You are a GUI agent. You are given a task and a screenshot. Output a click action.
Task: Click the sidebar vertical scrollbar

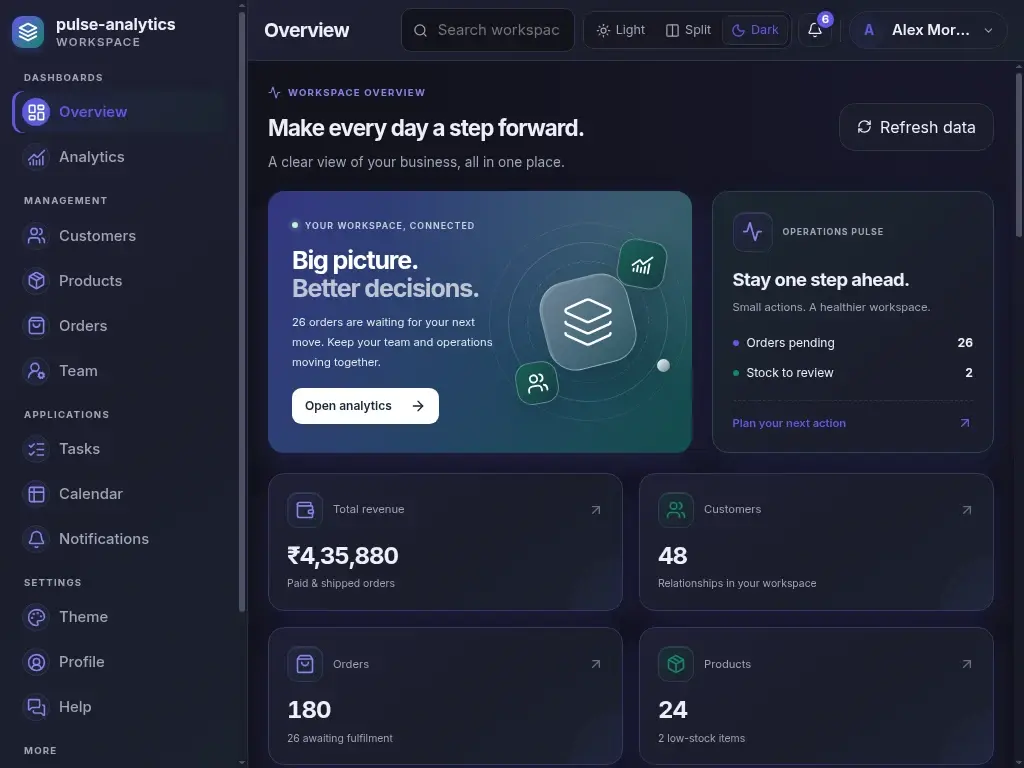click(242, 312)
